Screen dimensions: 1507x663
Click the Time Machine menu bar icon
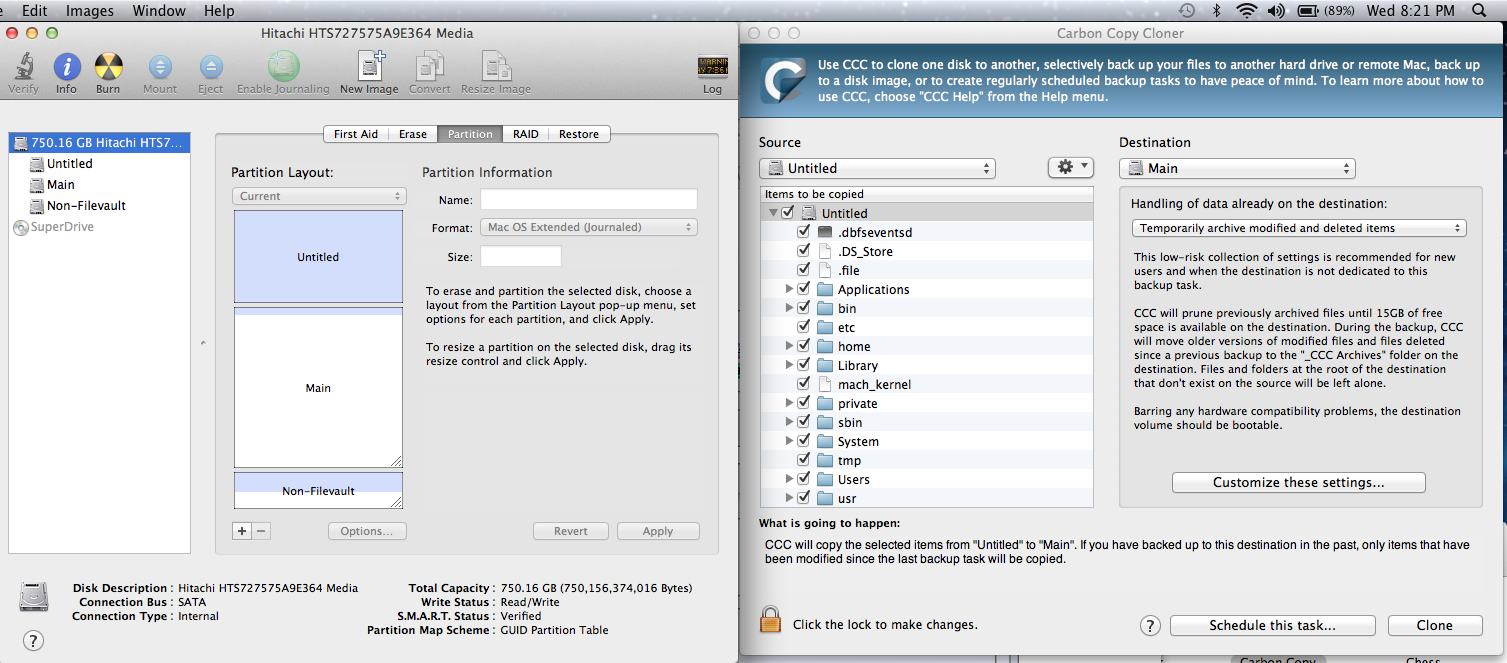coord(1186,11)
